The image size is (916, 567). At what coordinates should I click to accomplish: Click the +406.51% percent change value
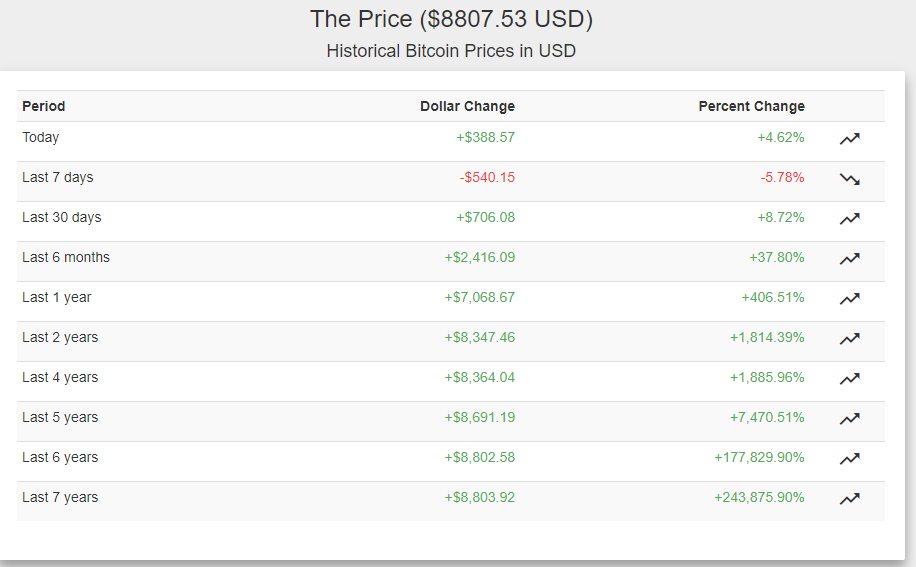pyautogui.click(x=772, y=297)
